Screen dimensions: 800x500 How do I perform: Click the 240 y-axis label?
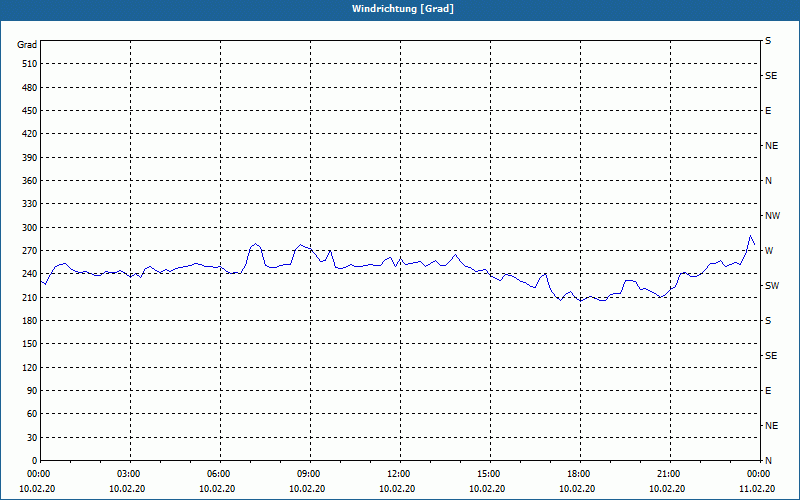[x=29, y=274]
